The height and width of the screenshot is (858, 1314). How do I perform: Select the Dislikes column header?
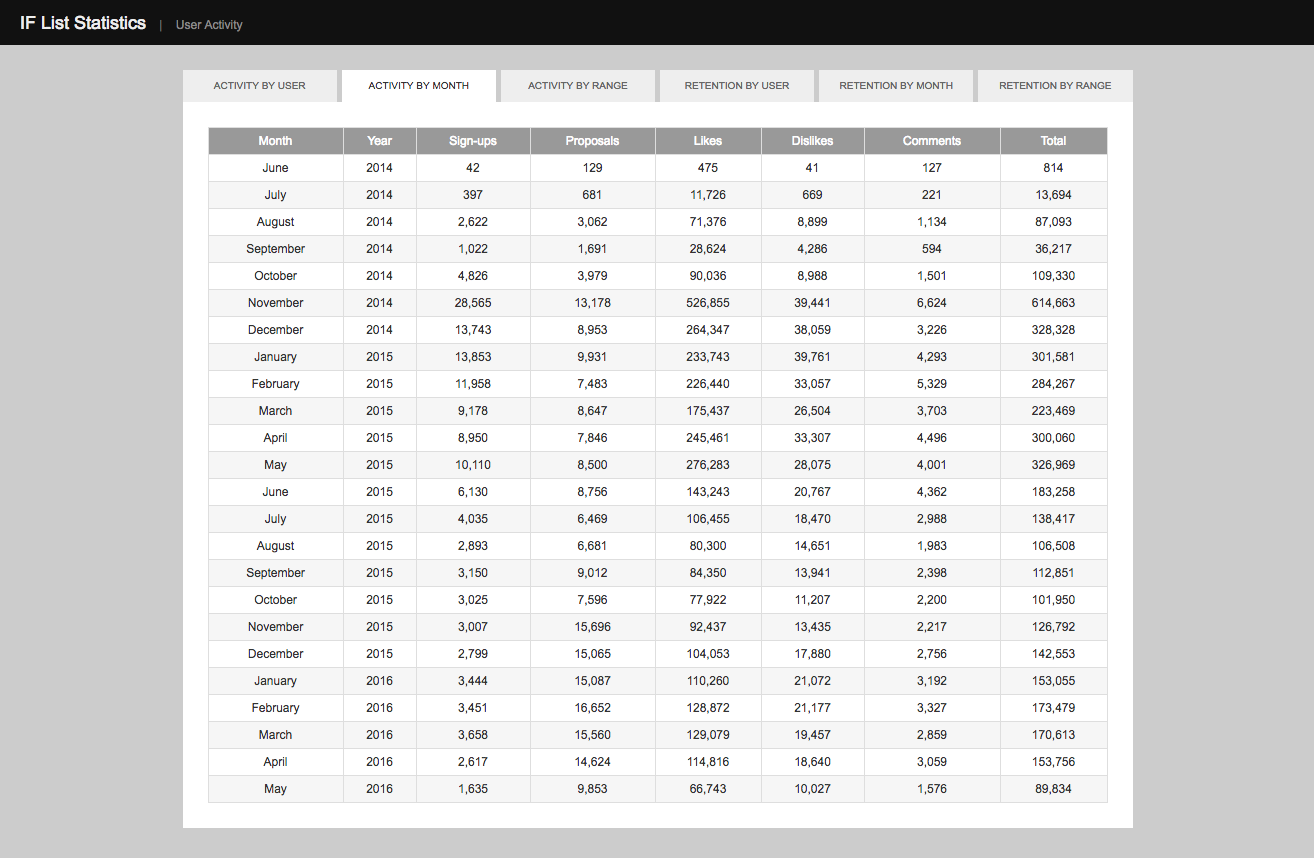pyautogui.click(x=812, y=141)
